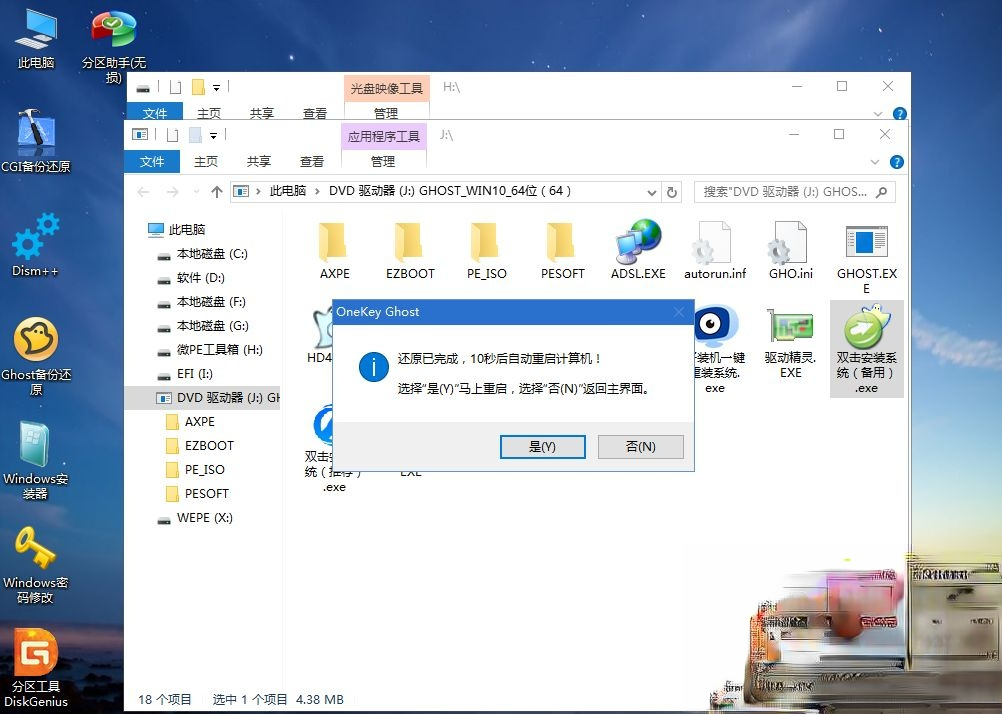Select the autorun.inf file
This screenshot has height=714, width=1002.
[714, 250]
